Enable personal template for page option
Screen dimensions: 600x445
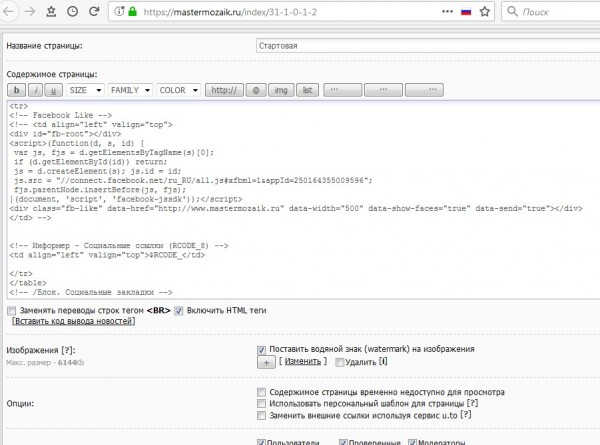261,404
